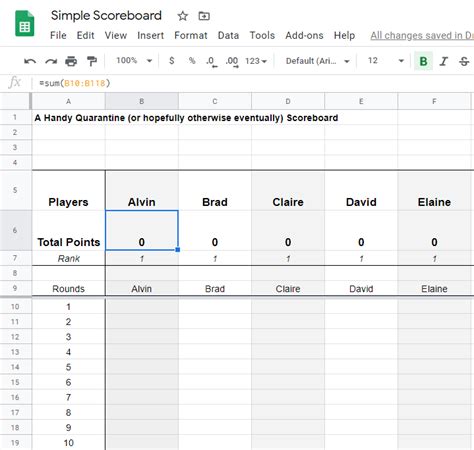Click the bold Elaine header cell

[434, 190]
